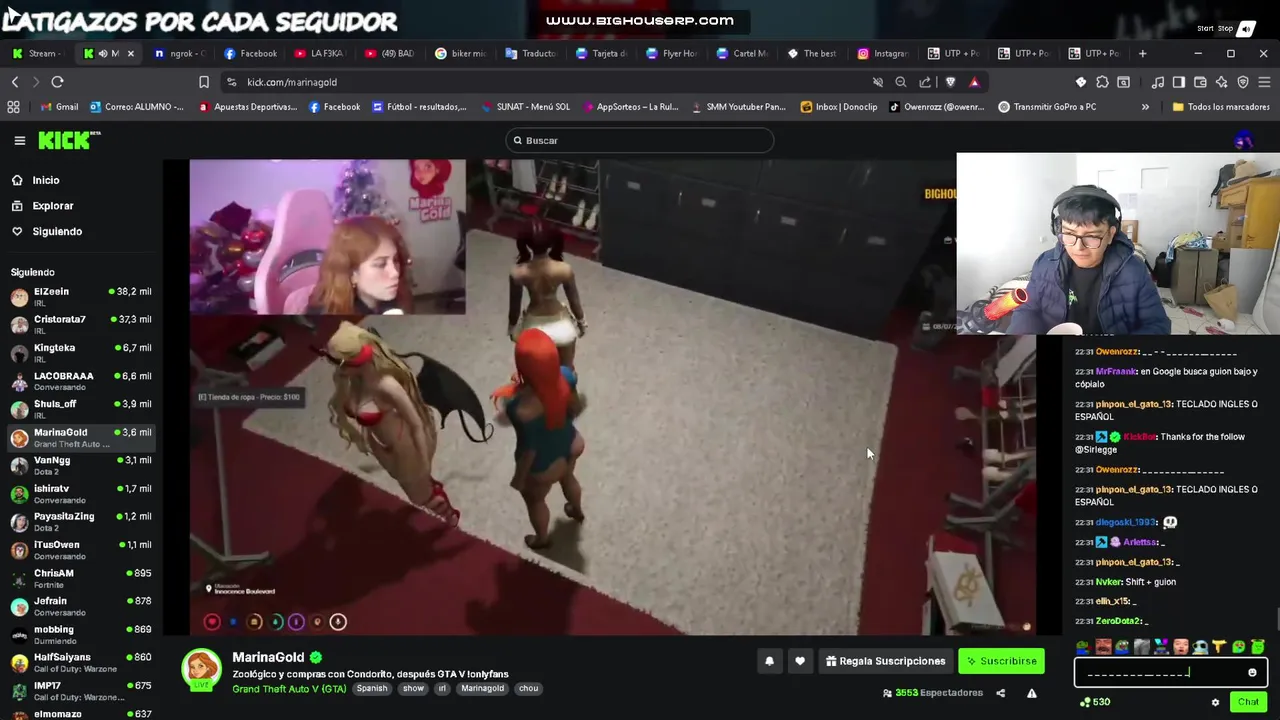Open Shuls_off's channel in the following list
Screen dimensions: 1280x720
coord(81,408)
